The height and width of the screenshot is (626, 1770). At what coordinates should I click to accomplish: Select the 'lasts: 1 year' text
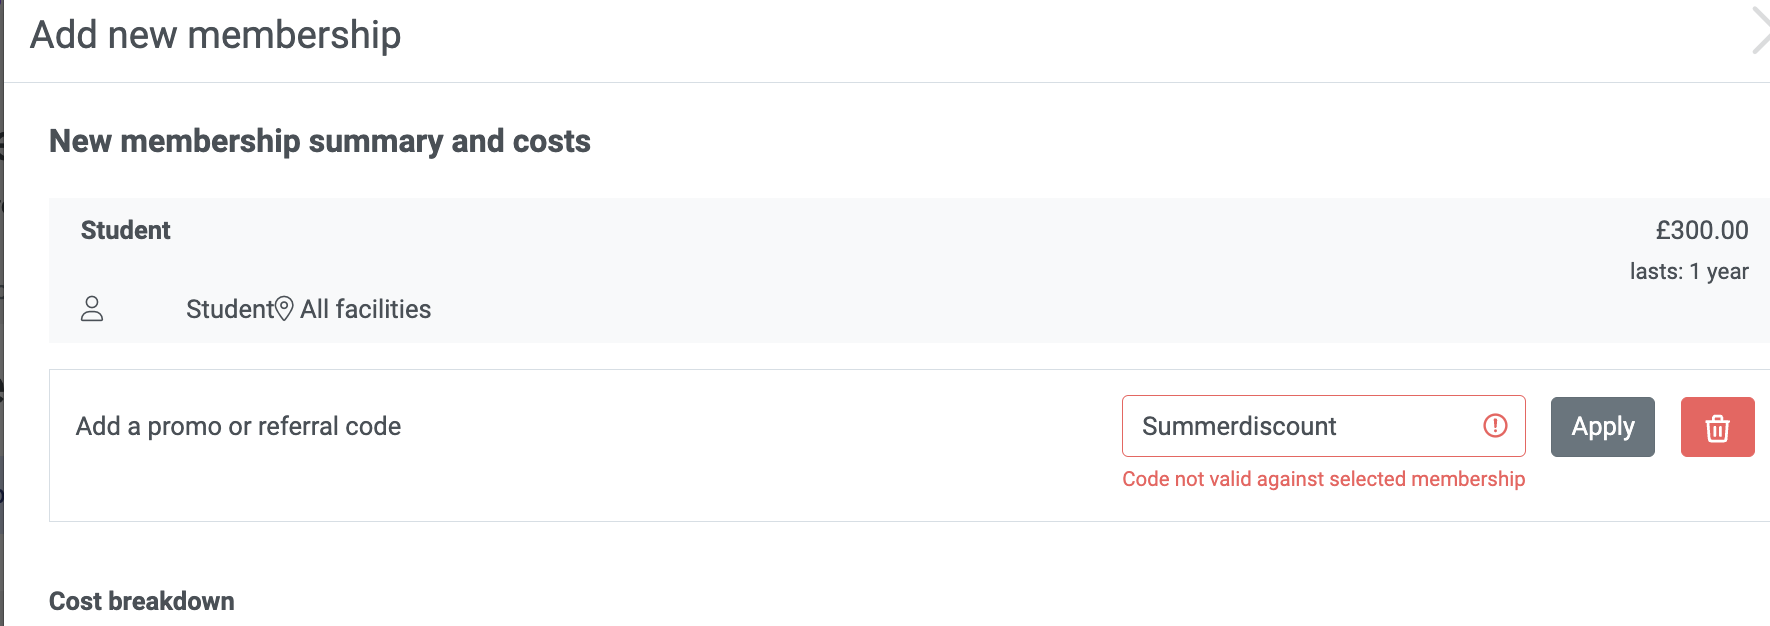[x=1689, y=271]
